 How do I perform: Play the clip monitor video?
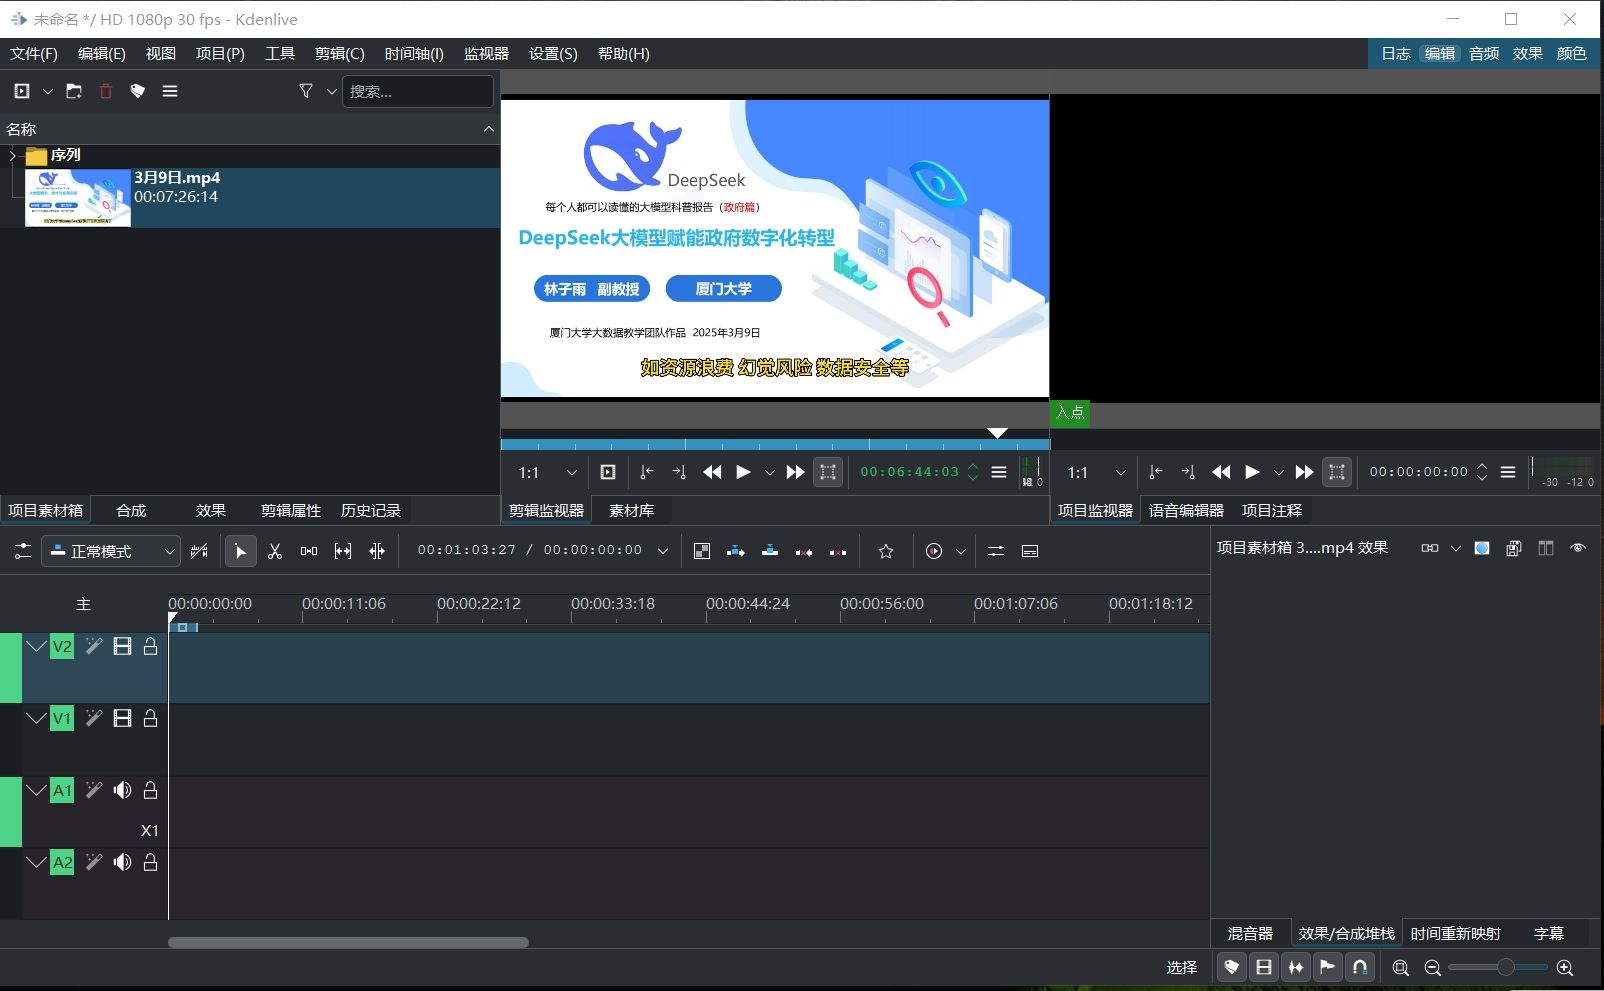743,472
